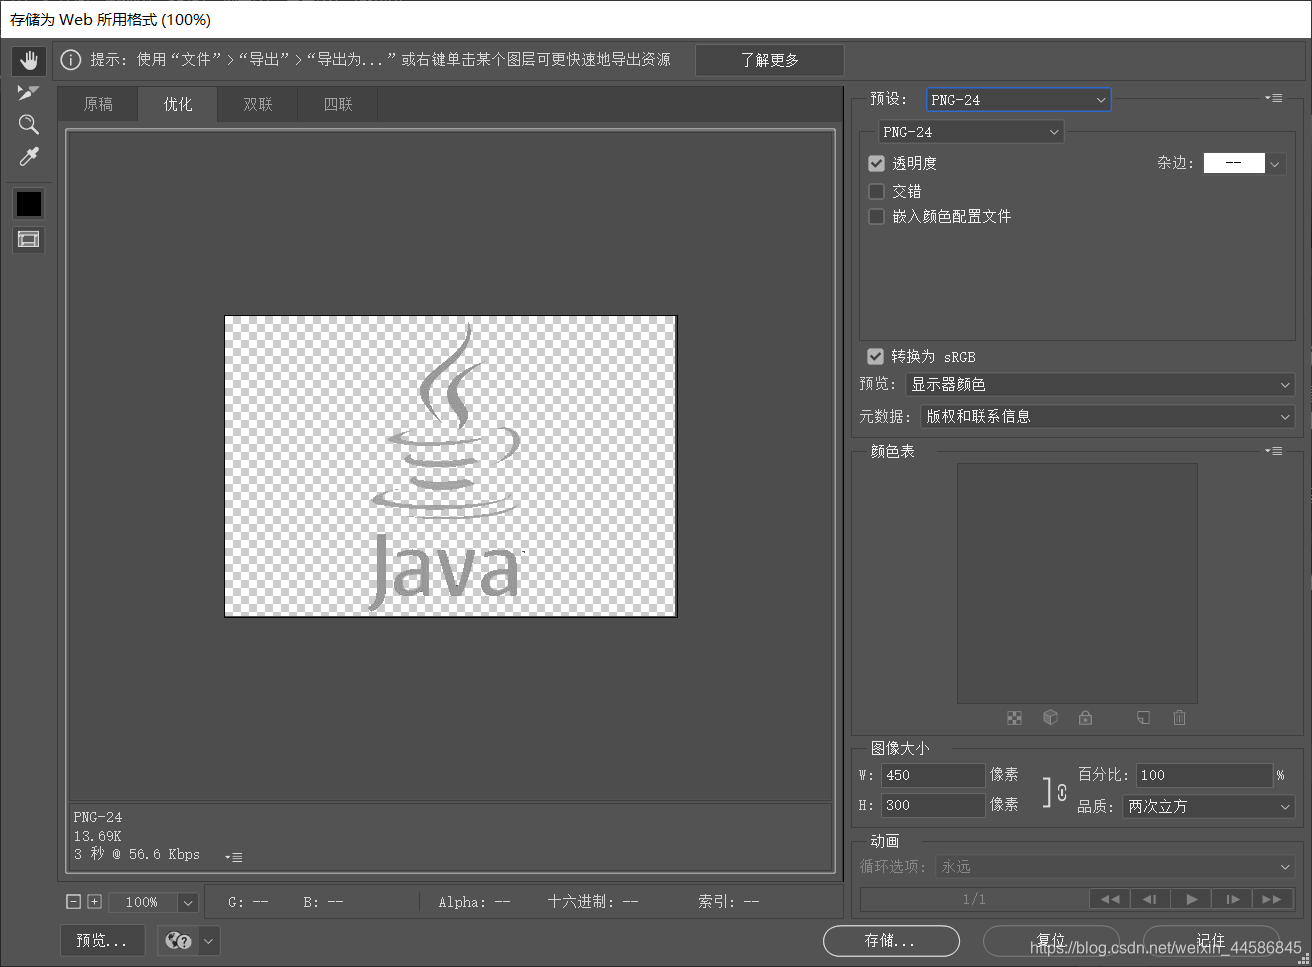
Task: Open the PNG-24 file format dropdown
Action: coord(971,131)
